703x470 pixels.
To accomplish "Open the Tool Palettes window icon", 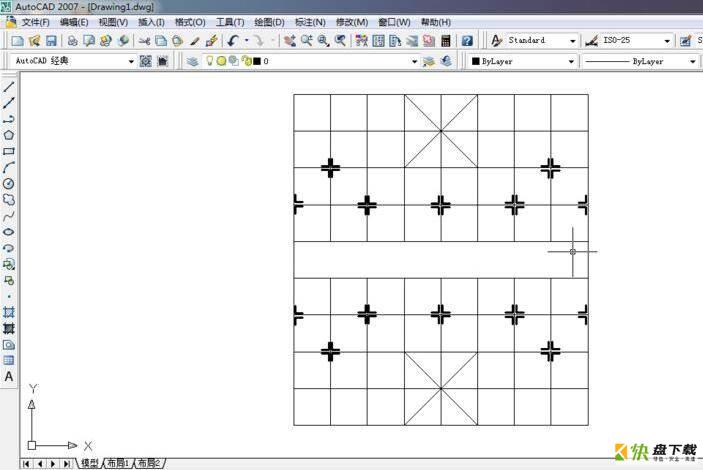I will 395,41.
